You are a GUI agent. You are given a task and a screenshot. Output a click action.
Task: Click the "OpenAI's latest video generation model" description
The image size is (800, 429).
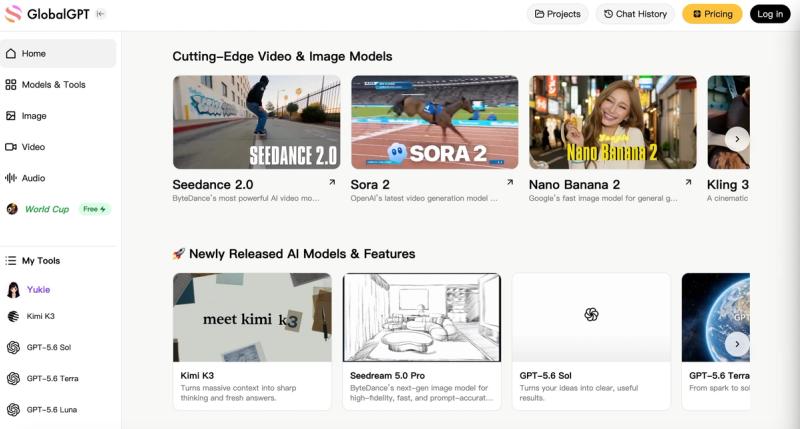(x=424, y=198)
